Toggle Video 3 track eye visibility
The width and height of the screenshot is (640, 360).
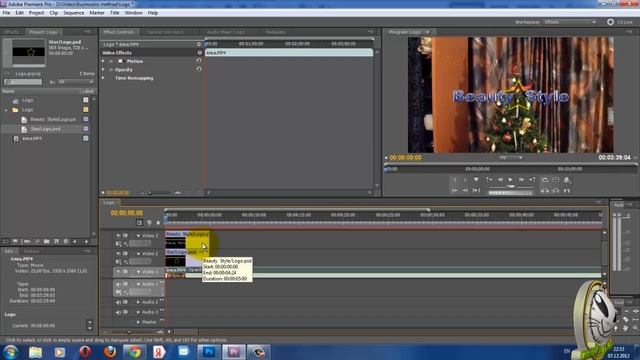coord(118,236)
